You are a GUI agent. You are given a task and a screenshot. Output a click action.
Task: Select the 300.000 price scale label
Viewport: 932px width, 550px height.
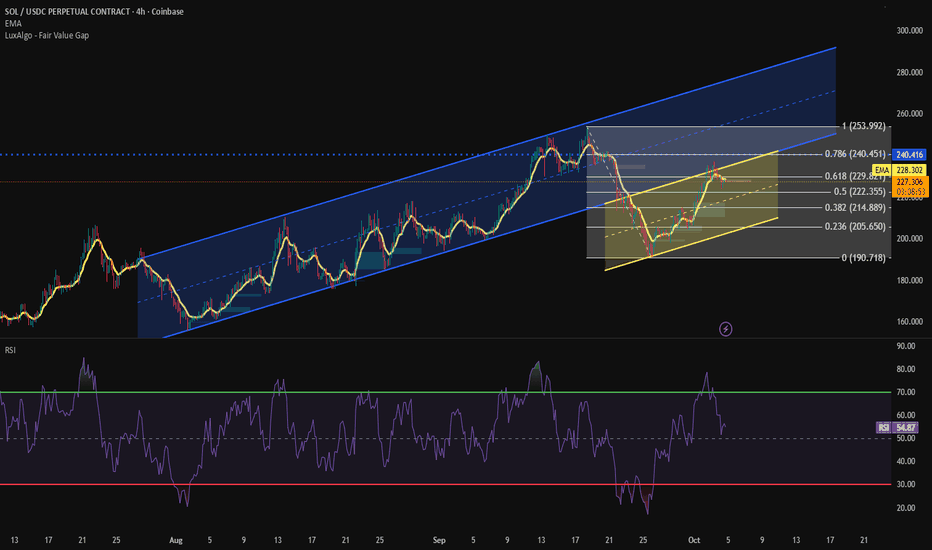909,30
